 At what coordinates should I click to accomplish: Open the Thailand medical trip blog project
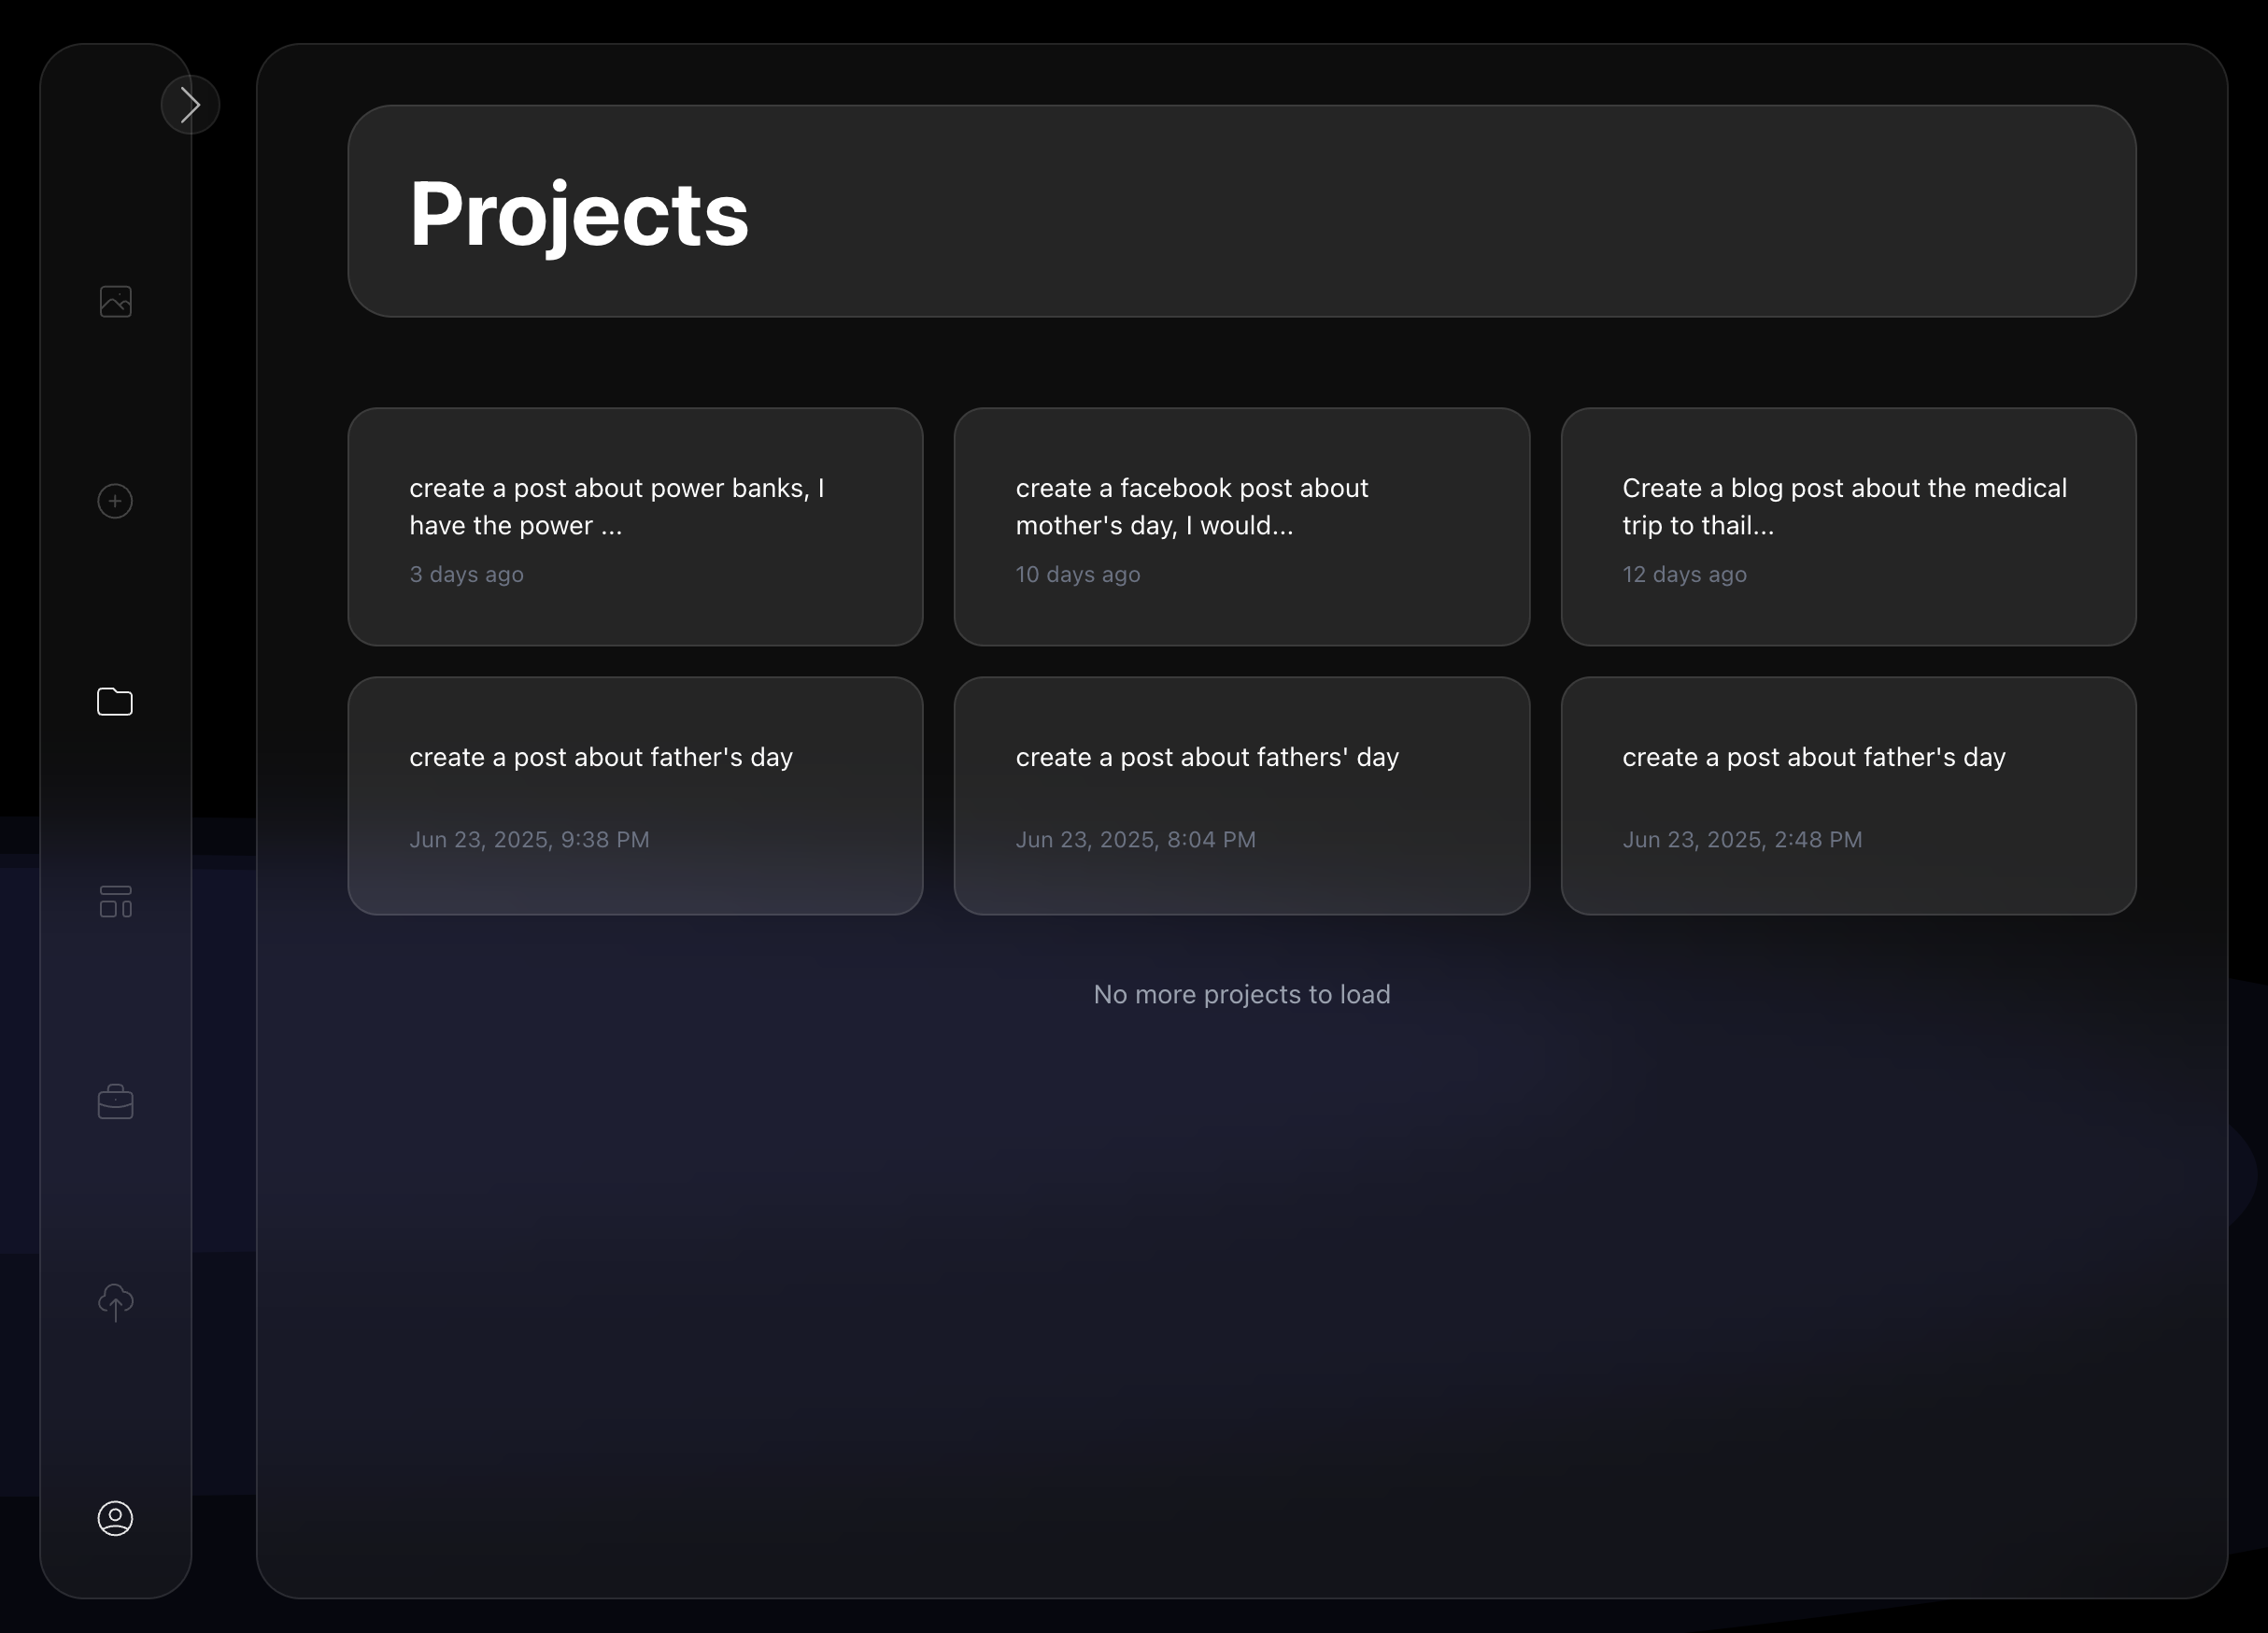pyautogui.click(x=1848, y=527)
